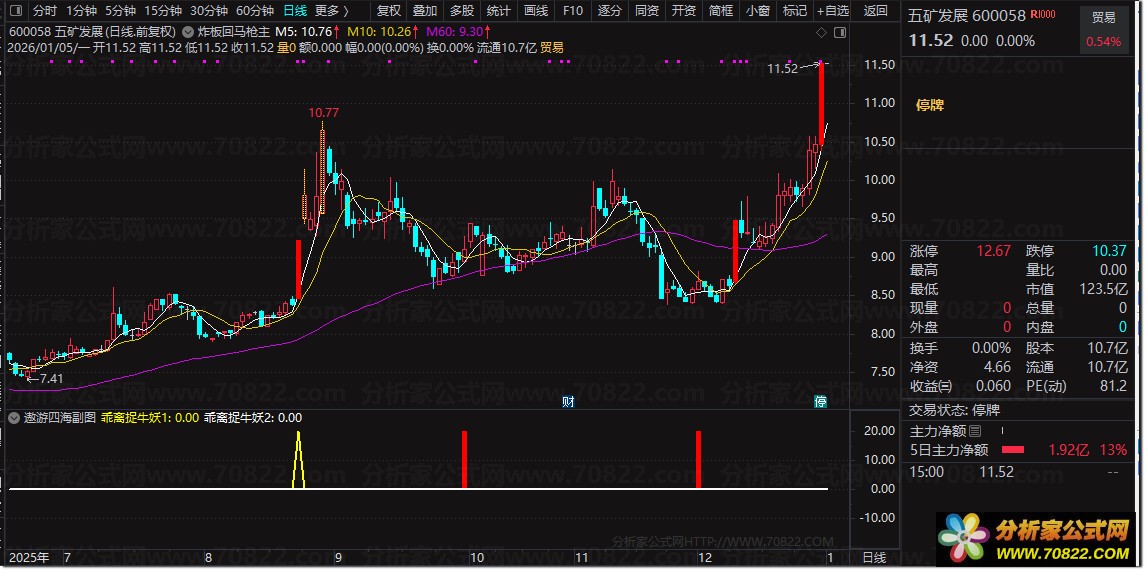Activate the 画线 drawing tool
The width and height of the screenshot is (1146, 570).
coord(536,11)
